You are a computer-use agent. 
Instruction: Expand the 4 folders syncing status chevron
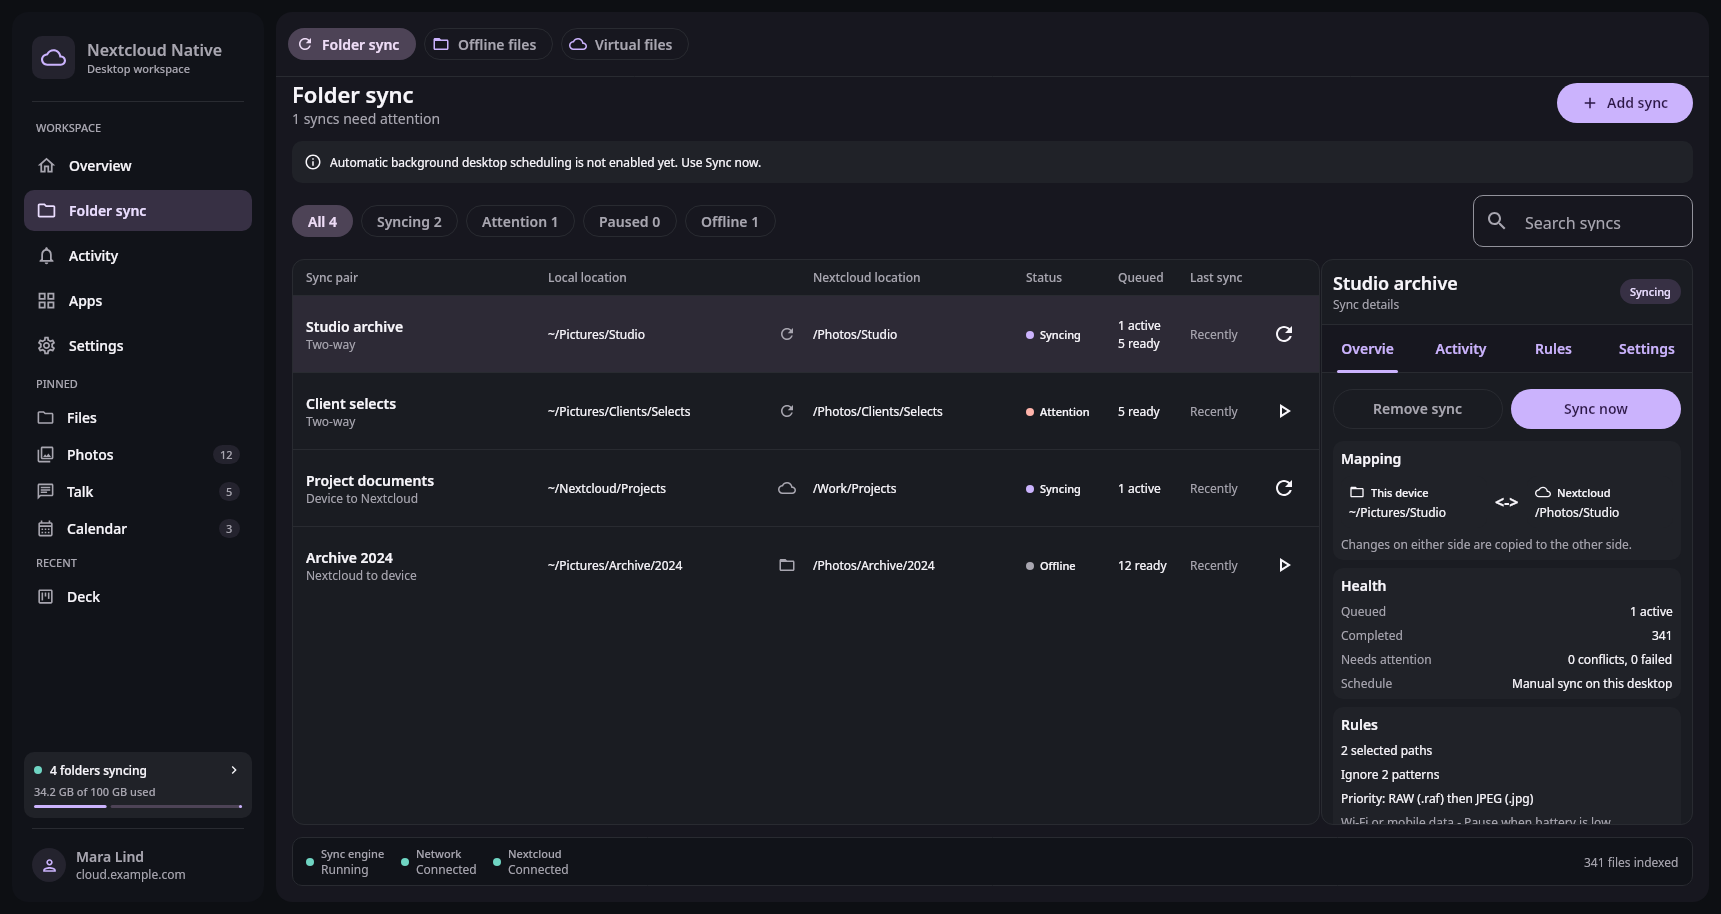pyautogui.click(x=234, y=770)
